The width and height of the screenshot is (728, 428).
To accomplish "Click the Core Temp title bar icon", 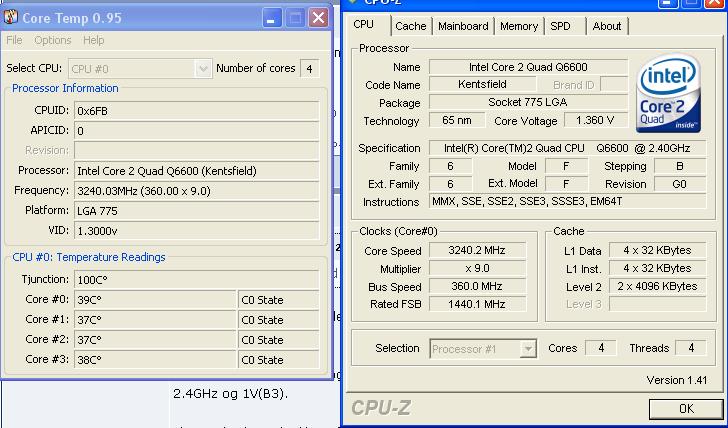I will click(x=11, y=18).
